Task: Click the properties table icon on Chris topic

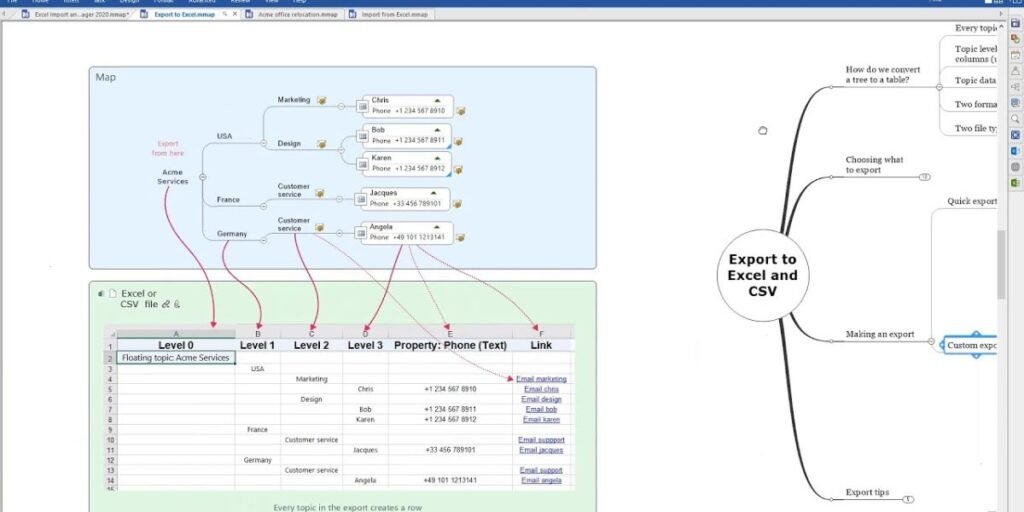Action: (363, 106)
